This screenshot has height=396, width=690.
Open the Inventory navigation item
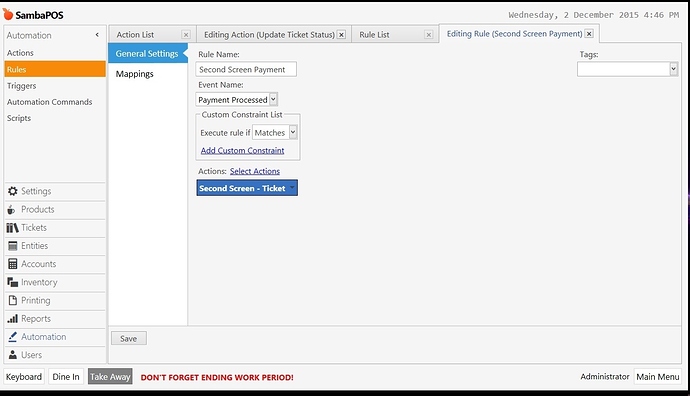pos(55,282)
